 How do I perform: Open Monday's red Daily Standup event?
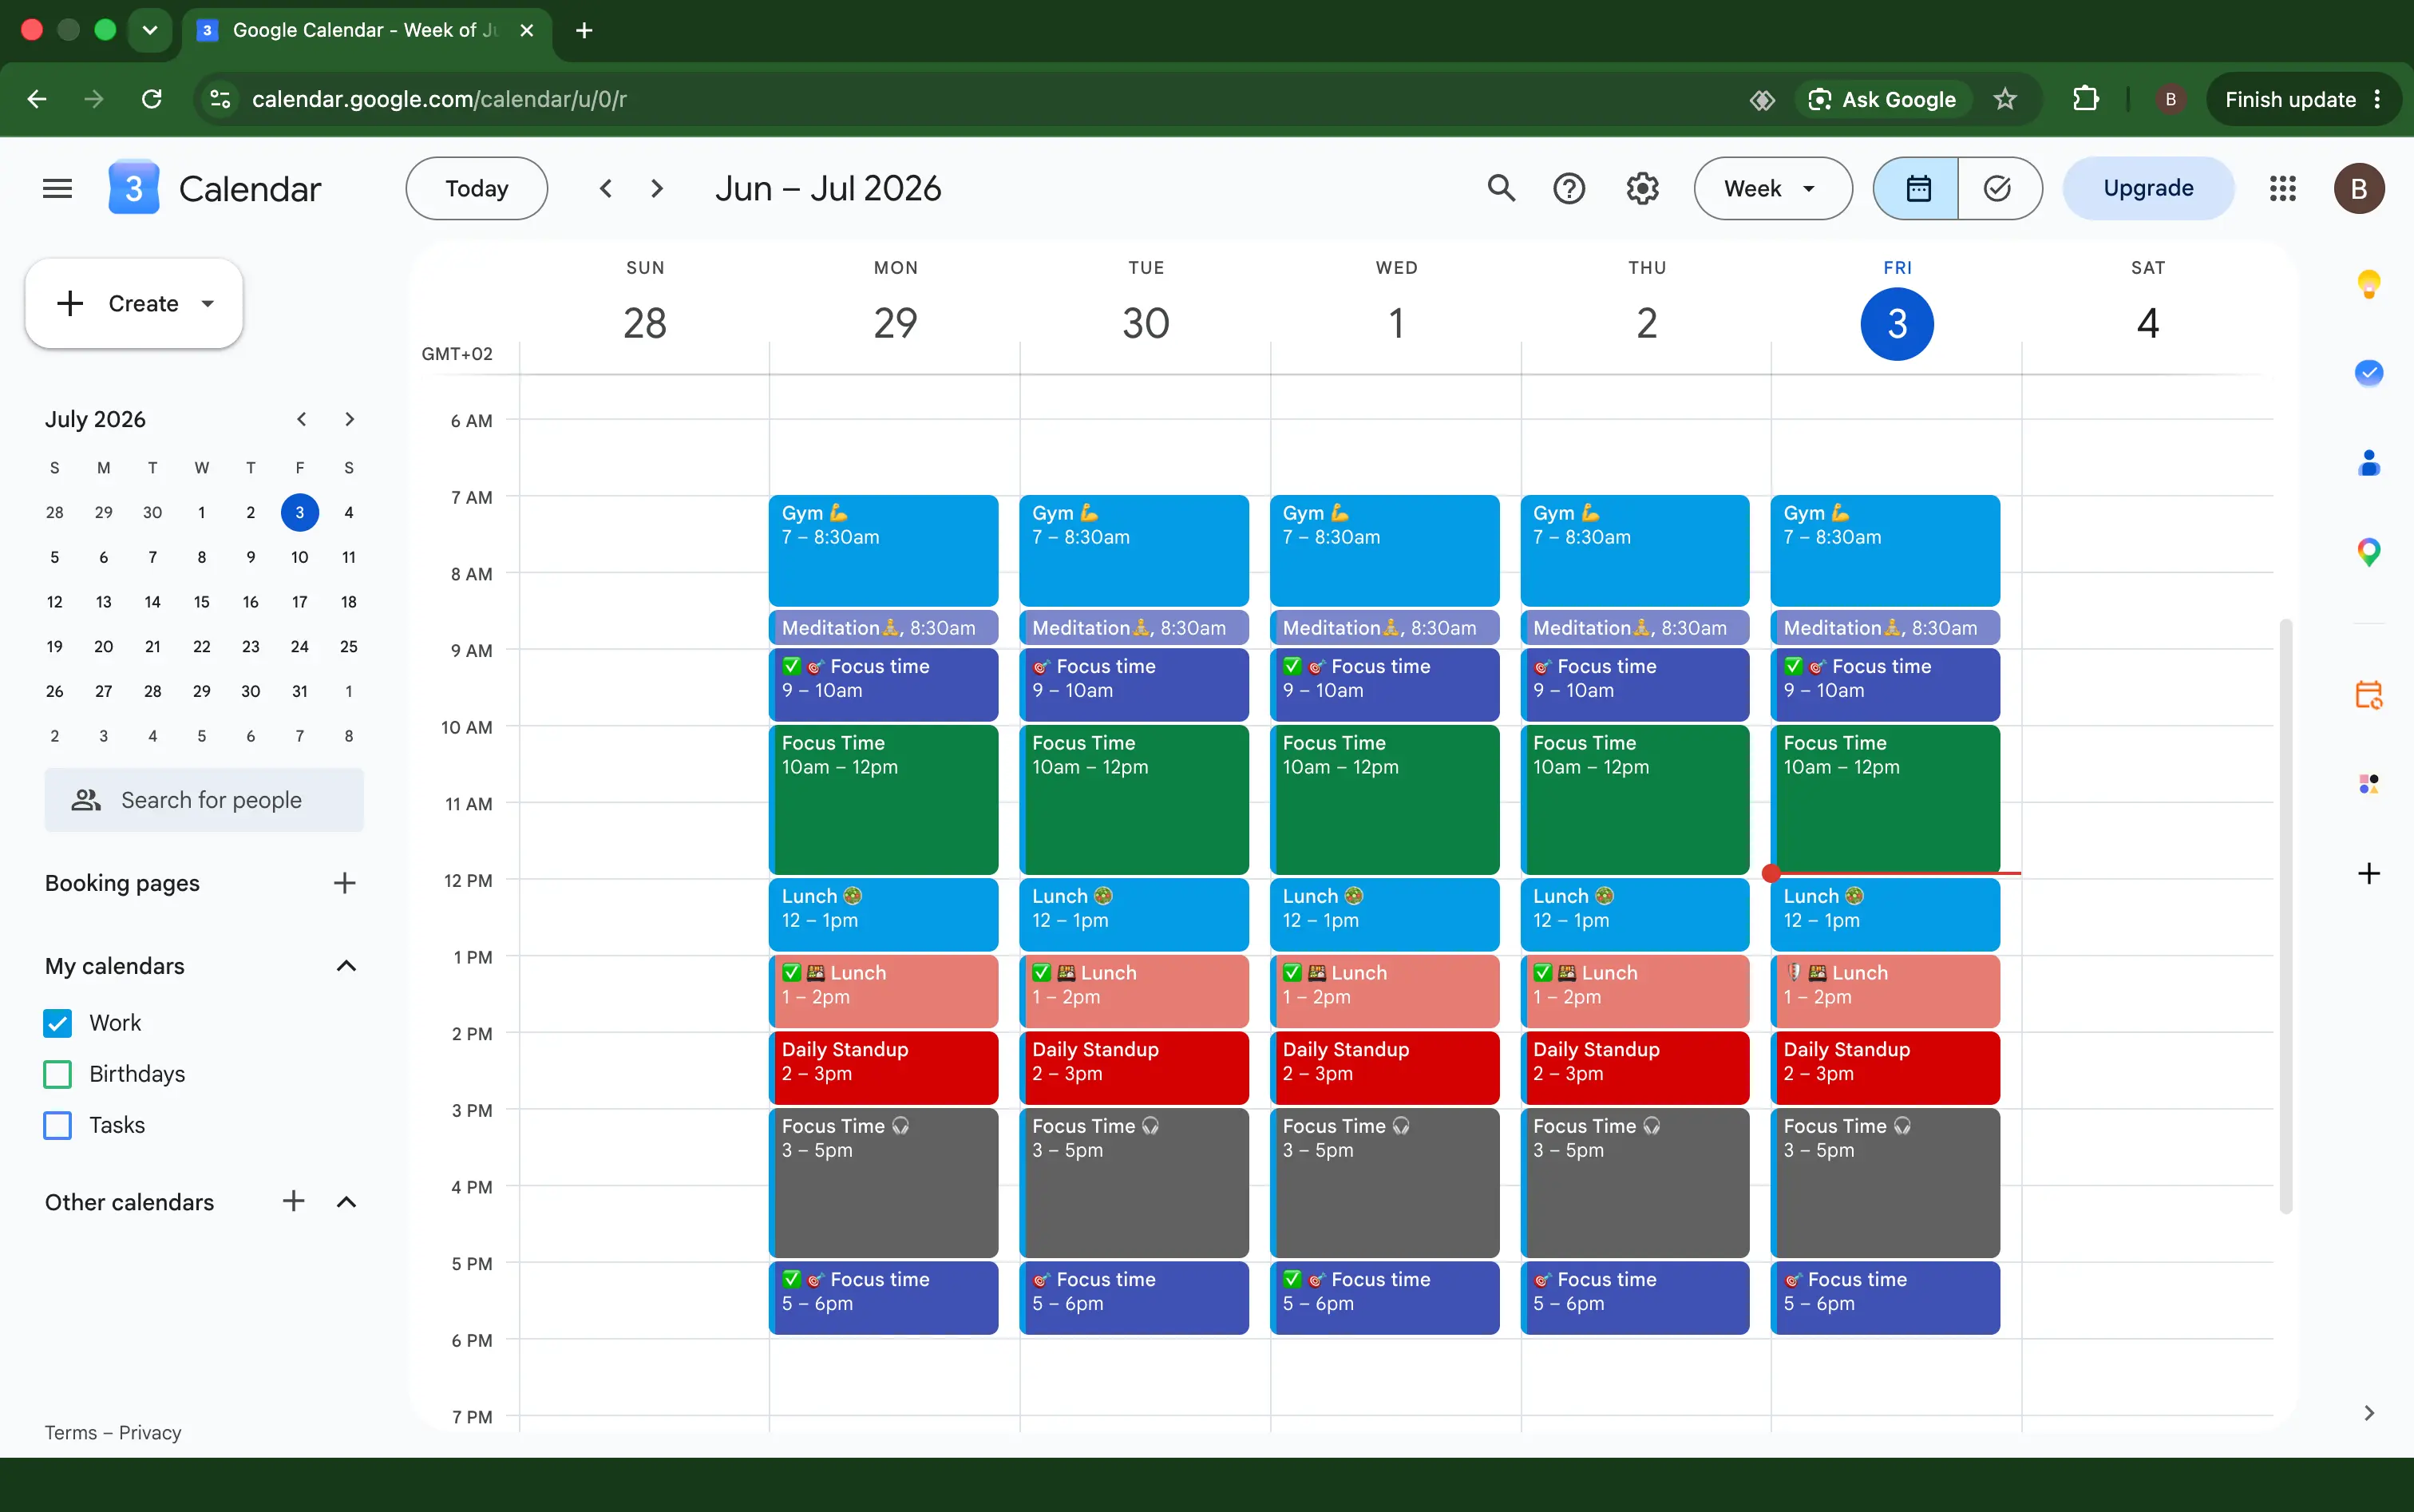883,1067
